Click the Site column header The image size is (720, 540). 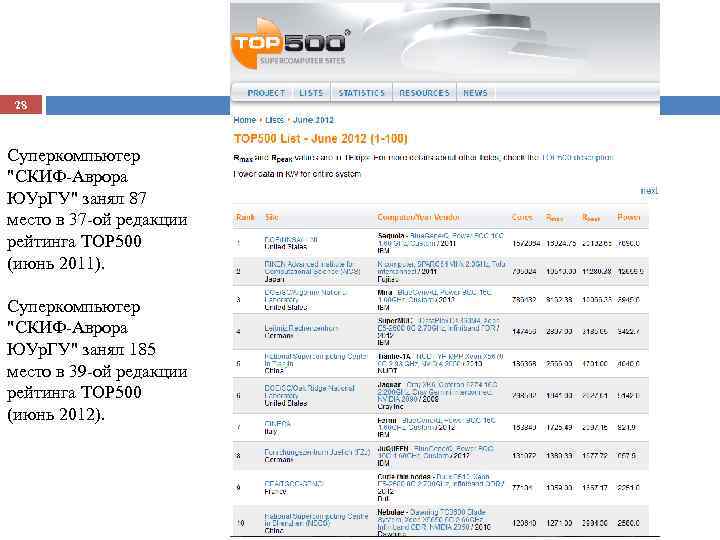[271, 217]
